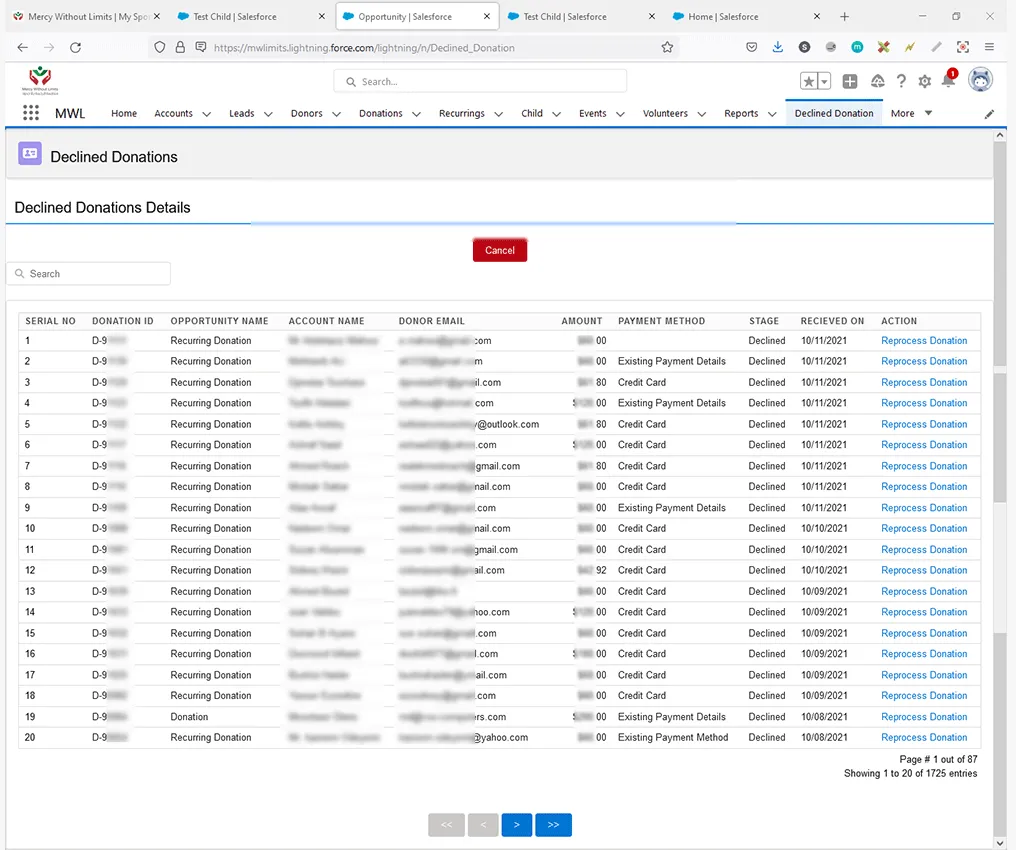Open the App Launcher grid icon
Image resolution: width=1016 pixels, height=850 pixels.
pyautogui.click(x=30, y=113)
